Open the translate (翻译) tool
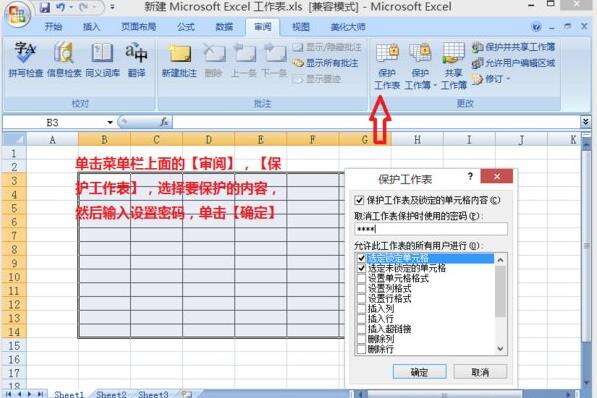This screenshot has width=597, height=398. (136, 60)
